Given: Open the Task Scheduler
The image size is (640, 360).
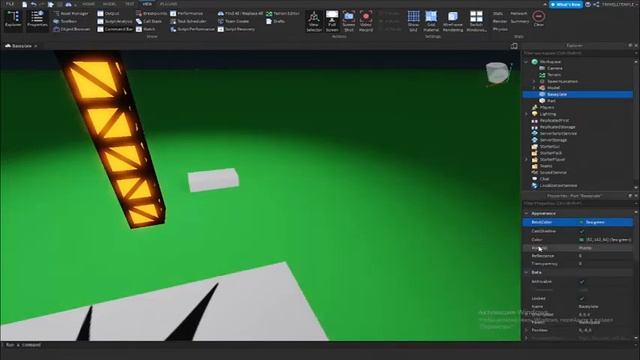Looking at the screenshot, I should 188,21.
